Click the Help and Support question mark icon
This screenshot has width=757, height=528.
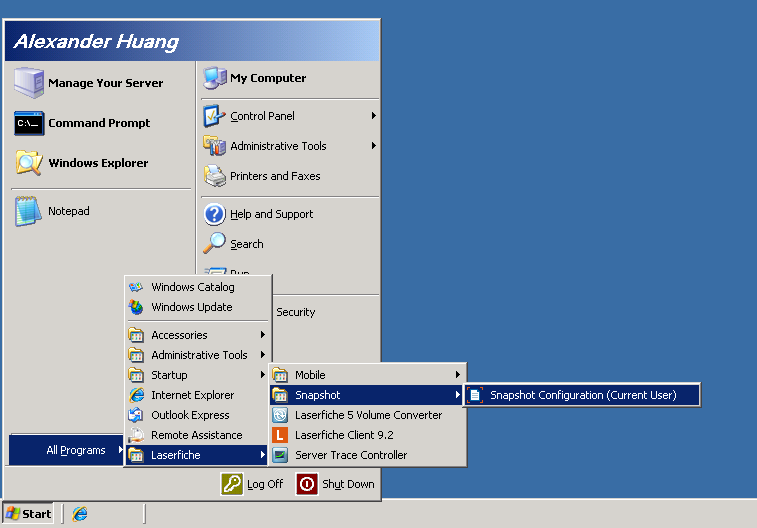pyautogui.click(x=214, y=214)
